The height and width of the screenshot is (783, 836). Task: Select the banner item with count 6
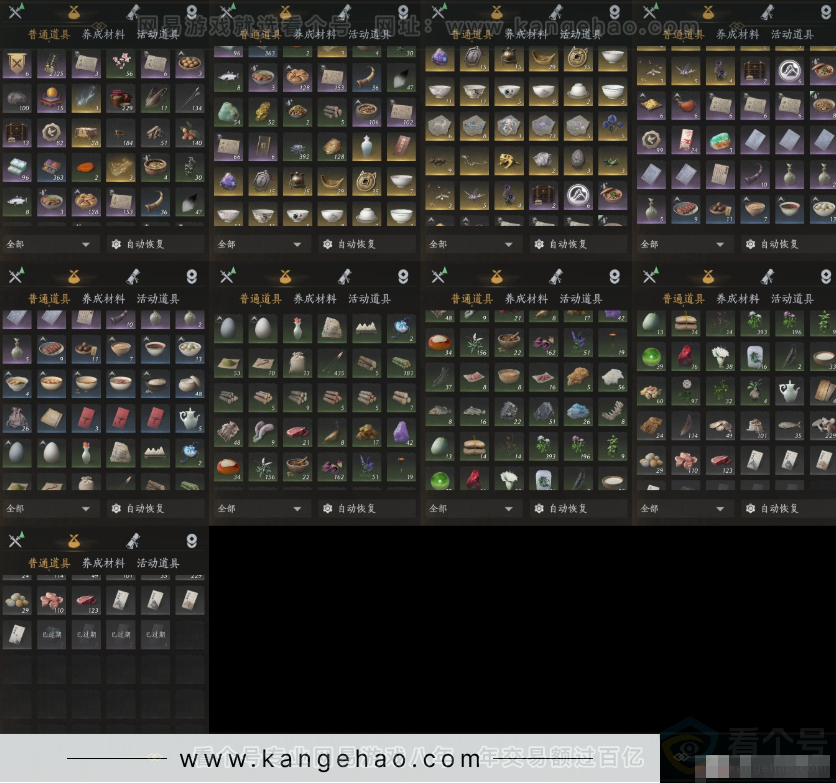(x=17, y=64)
